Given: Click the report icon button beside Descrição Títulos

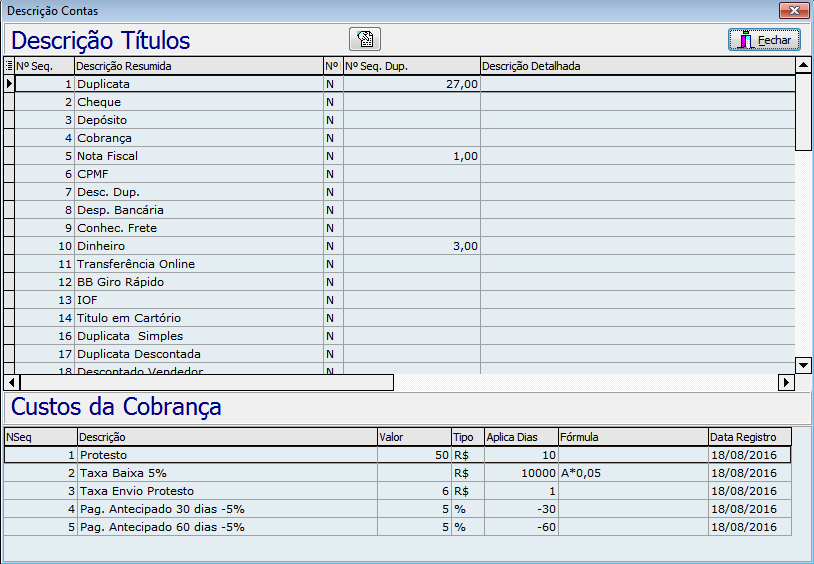Looking at the screenshot, I should 365,39.
